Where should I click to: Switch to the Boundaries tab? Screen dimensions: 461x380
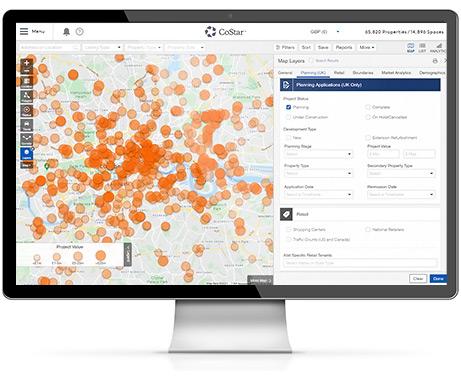pos(363,73)
